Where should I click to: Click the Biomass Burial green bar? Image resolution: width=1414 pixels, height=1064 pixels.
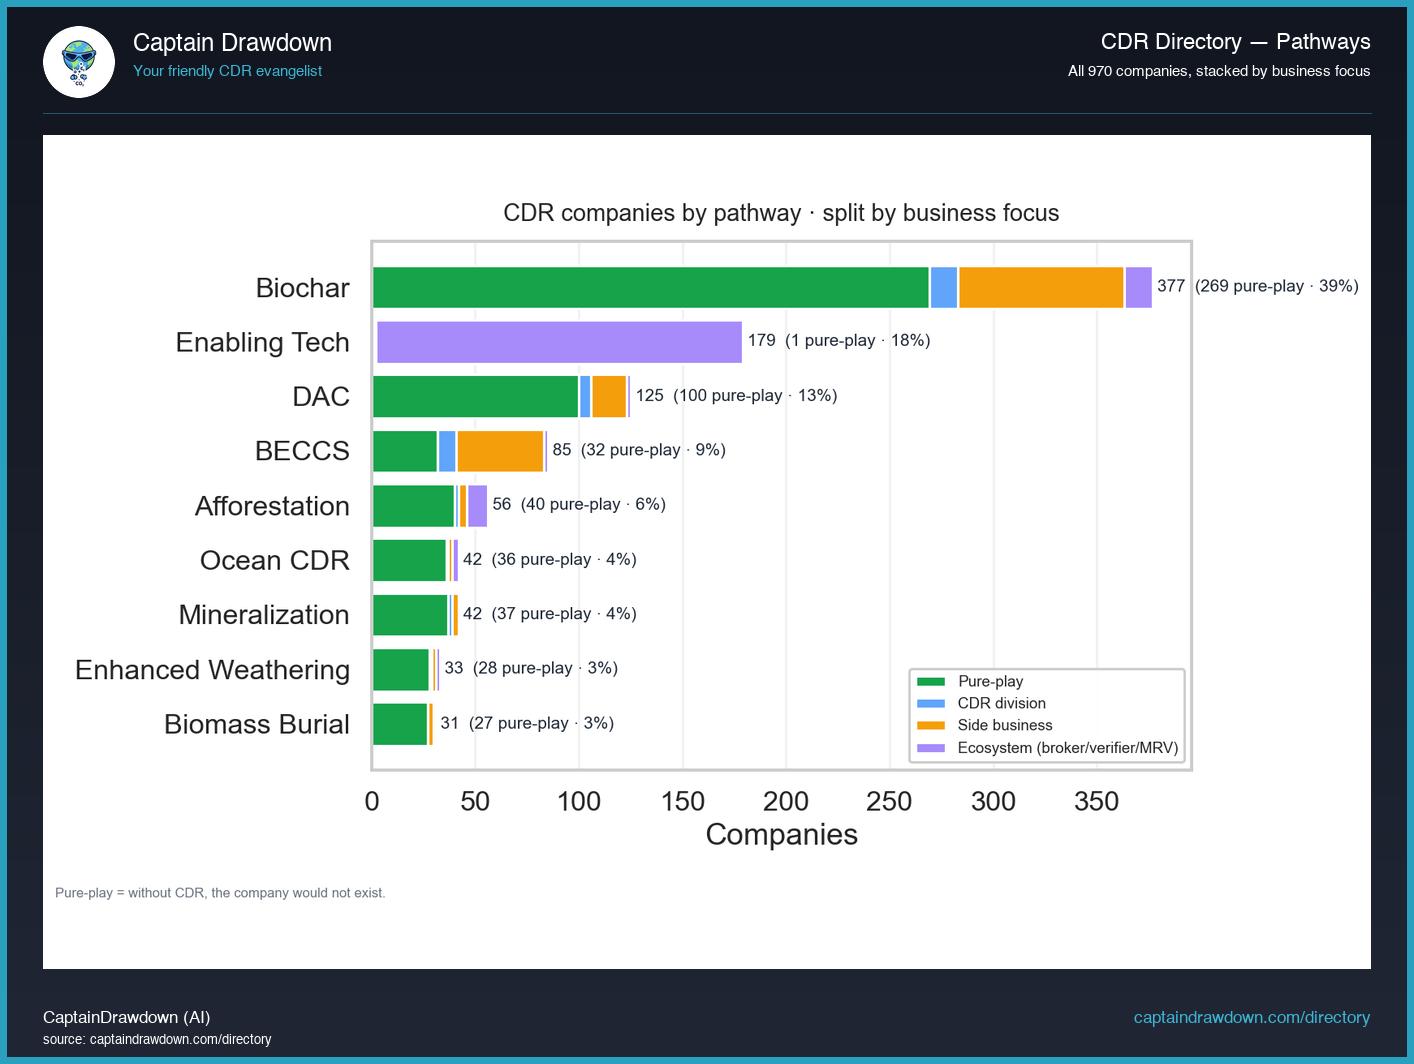tap(400, 724)
